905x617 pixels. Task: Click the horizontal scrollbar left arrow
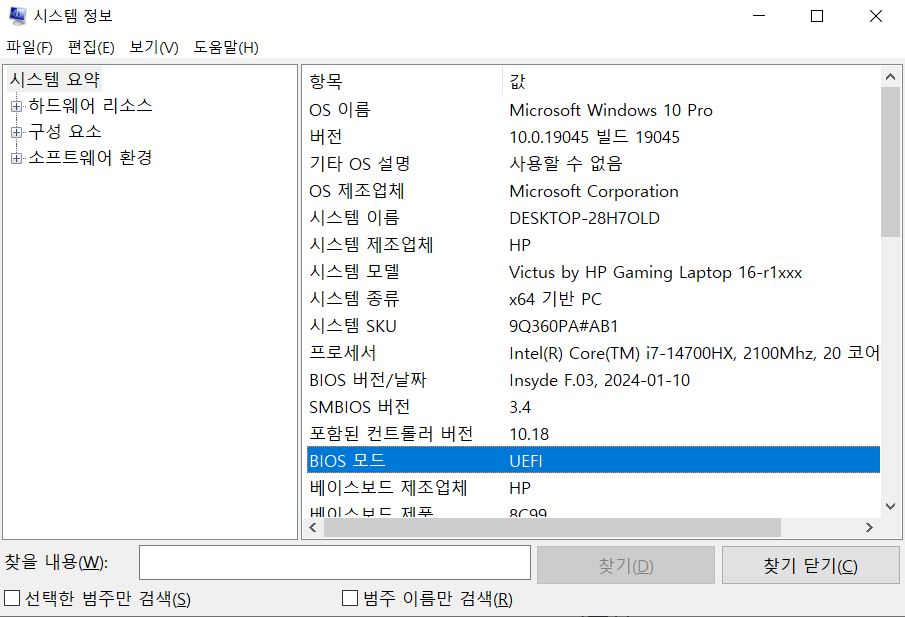[x=313, y=528]
